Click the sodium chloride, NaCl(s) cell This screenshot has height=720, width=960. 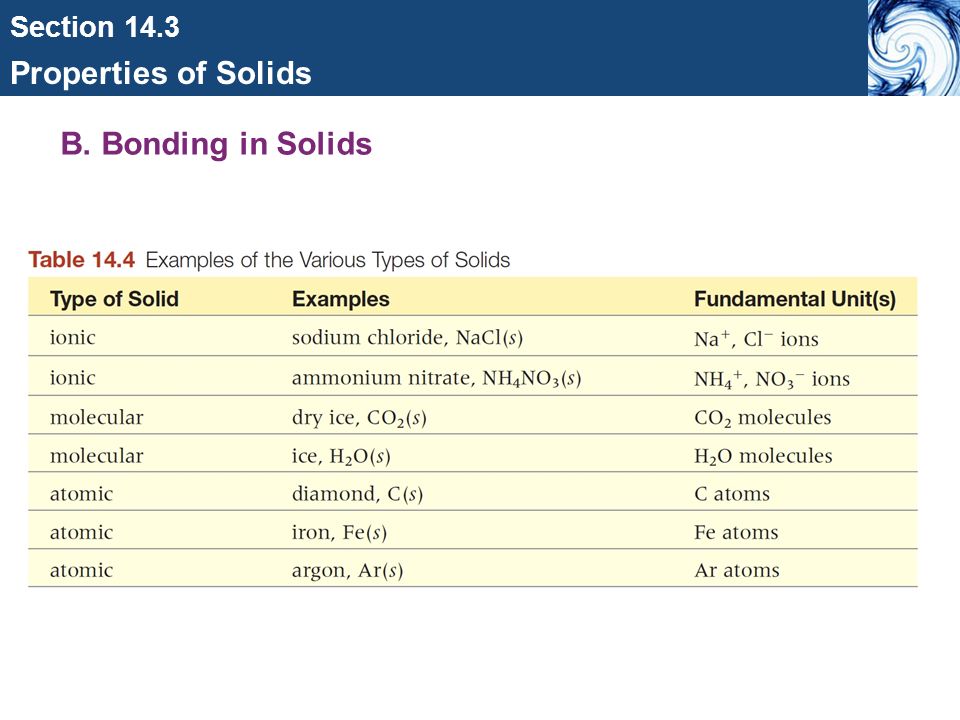tap(407, 337)
